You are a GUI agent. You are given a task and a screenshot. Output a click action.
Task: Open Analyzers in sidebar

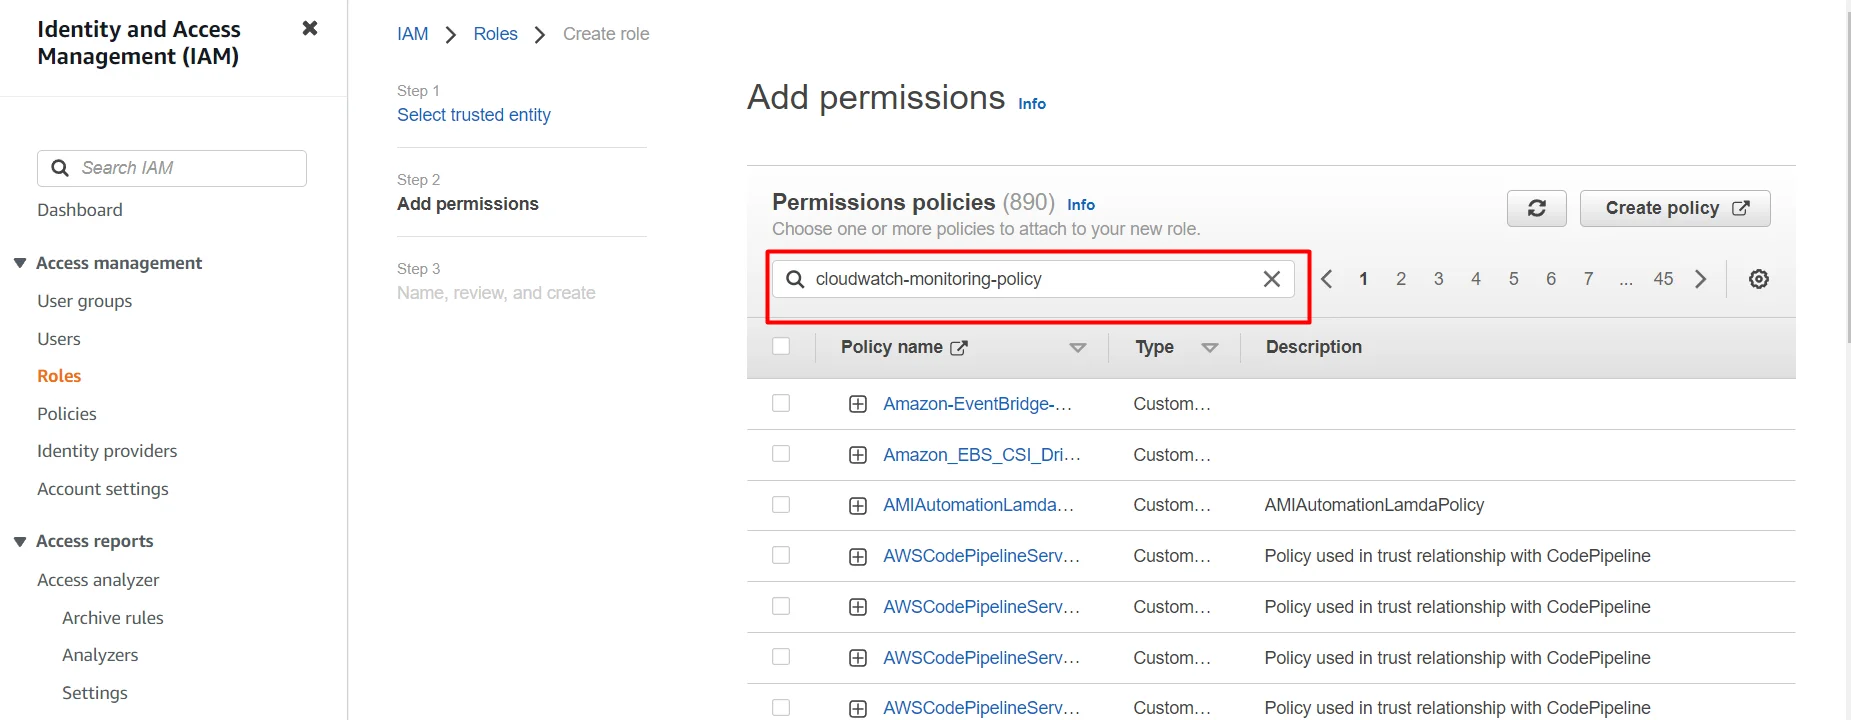tap(100, 655)
